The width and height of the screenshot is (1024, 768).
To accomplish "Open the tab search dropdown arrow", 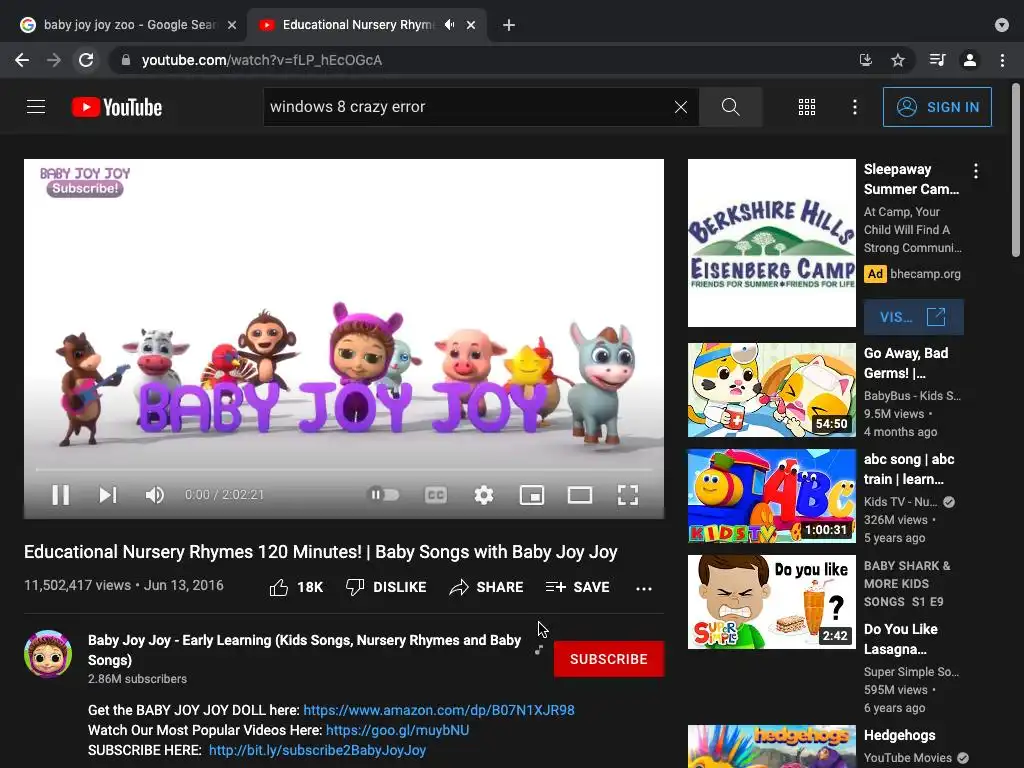I will coord(1001,25).
